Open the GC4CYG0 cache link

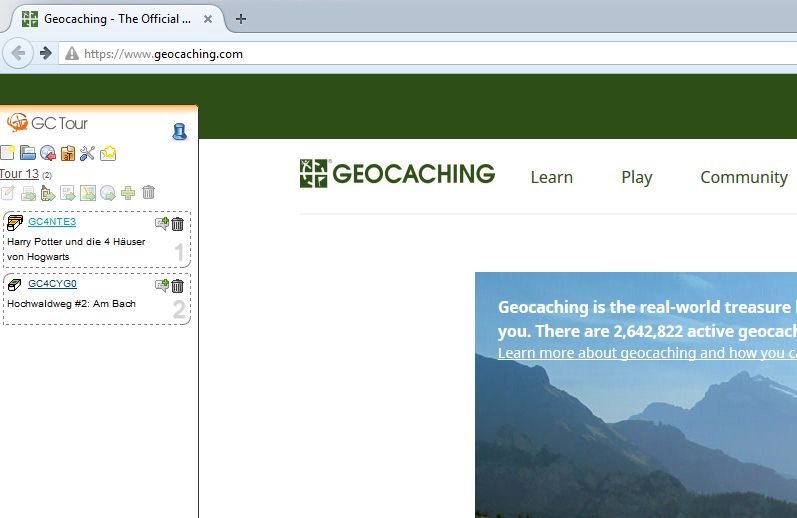pyautogui.click(x=52, y=284)
